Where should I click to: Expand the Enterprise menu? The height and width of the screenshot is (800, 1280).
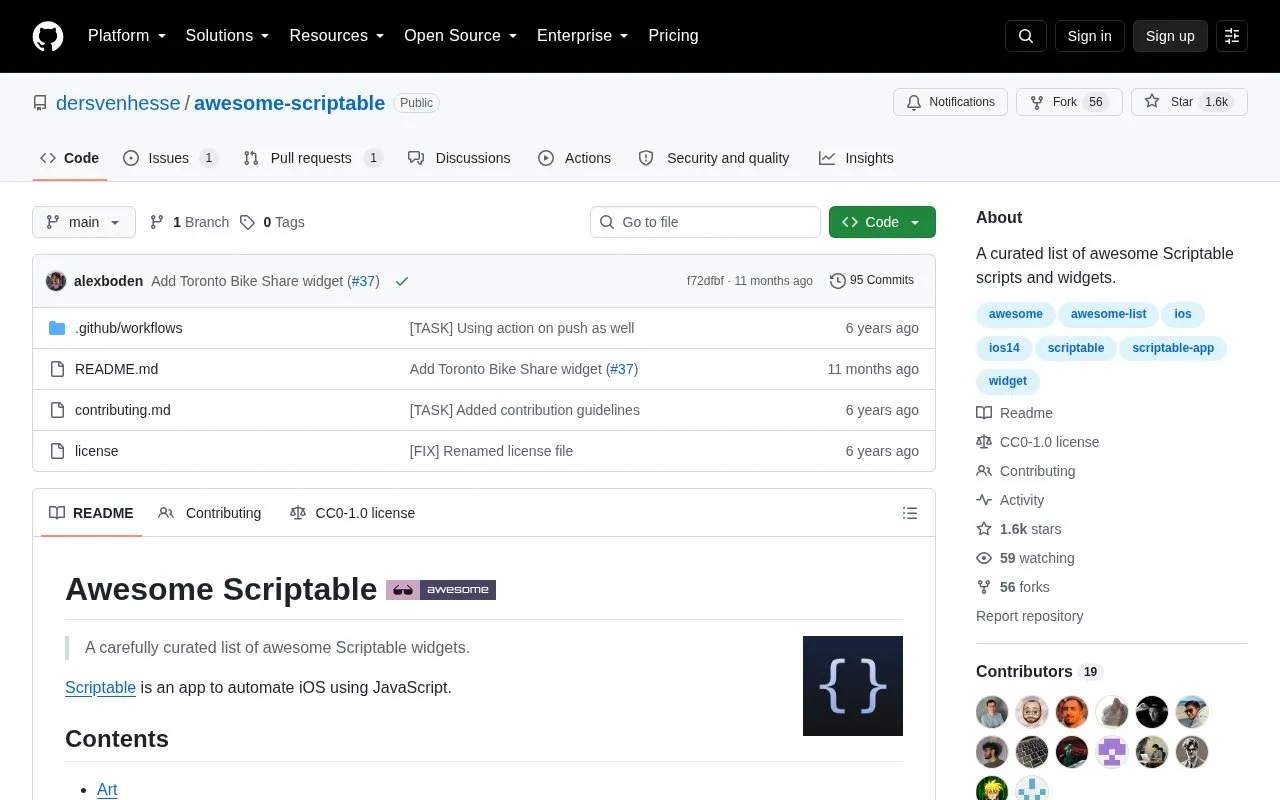(583, 35)
